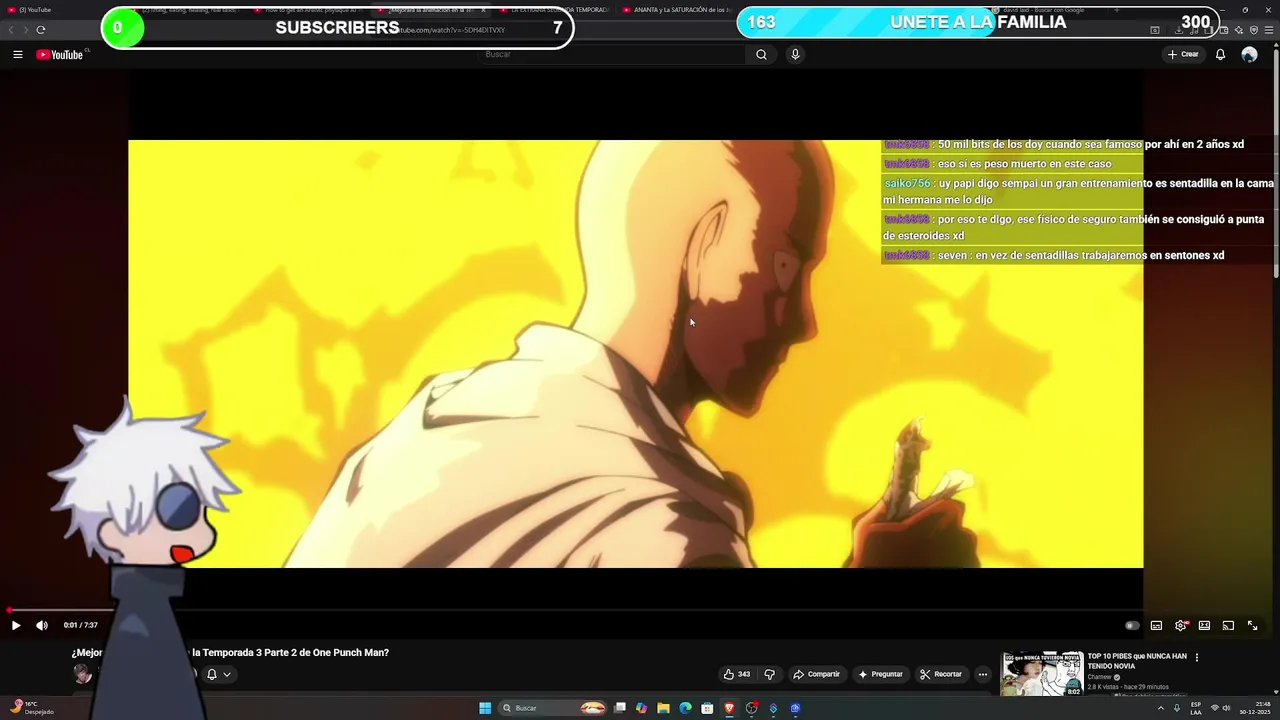Open the Windows Start menu

tap(485, 708)
